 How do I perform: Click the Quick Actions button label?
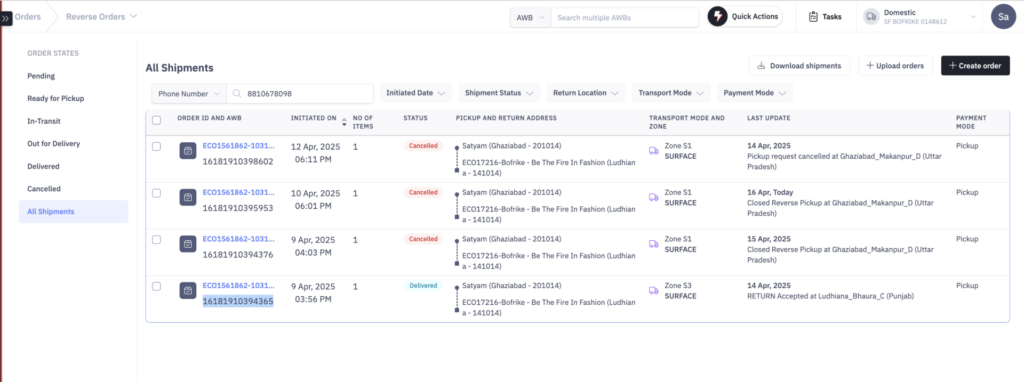755,17
